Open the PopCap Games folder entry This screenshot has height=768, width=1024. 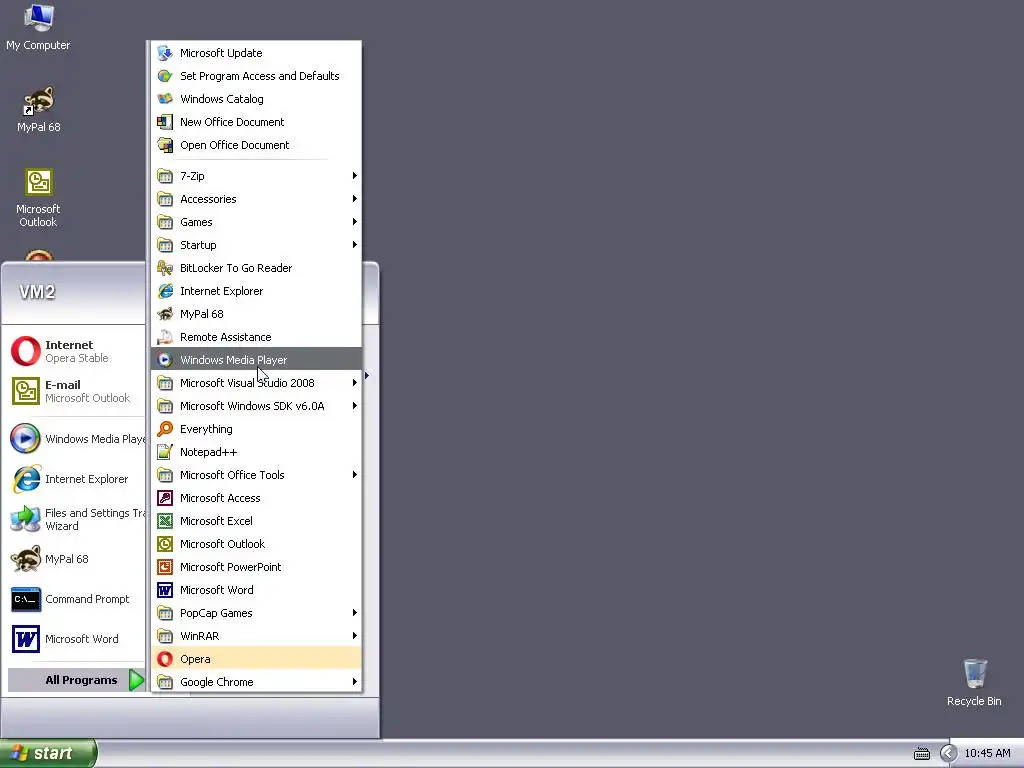coord(257,613)
